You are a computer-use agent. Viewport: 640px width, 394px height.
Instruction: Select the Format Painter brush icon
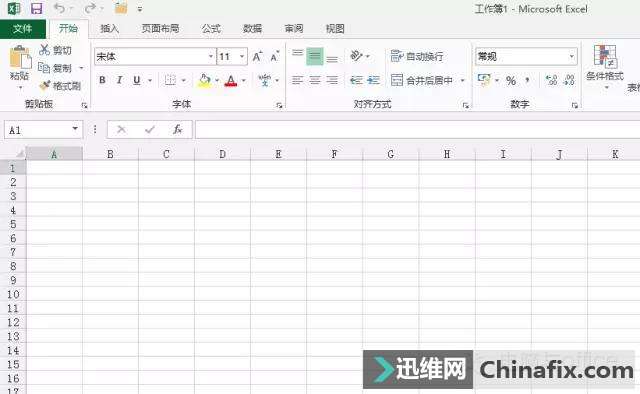[x=44, y=86]
